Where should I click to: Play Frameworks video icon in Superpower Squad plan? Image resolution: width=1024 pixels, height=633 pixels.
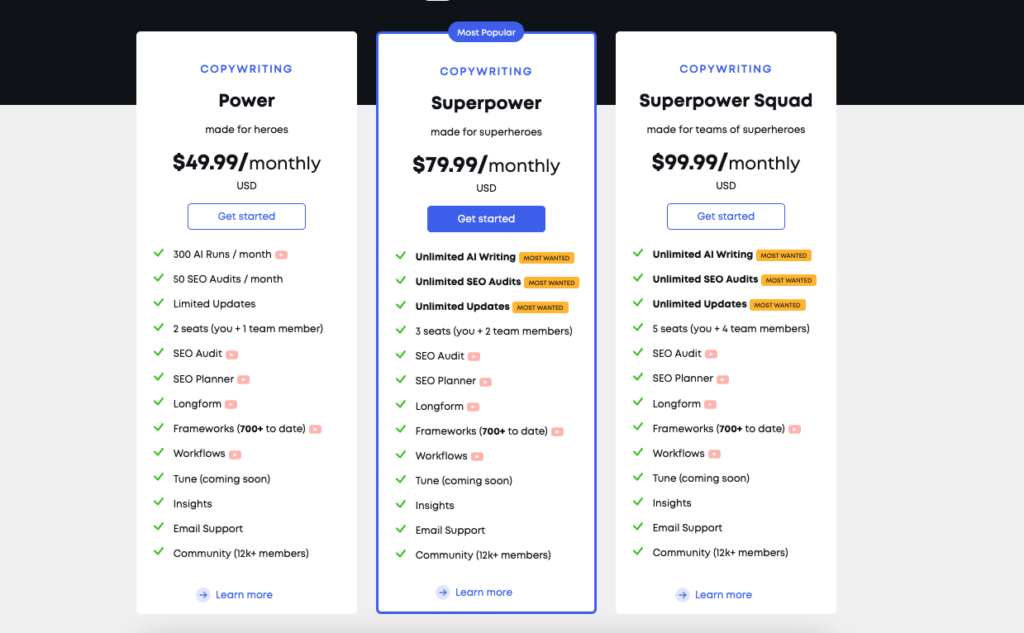tap(795, 429)
